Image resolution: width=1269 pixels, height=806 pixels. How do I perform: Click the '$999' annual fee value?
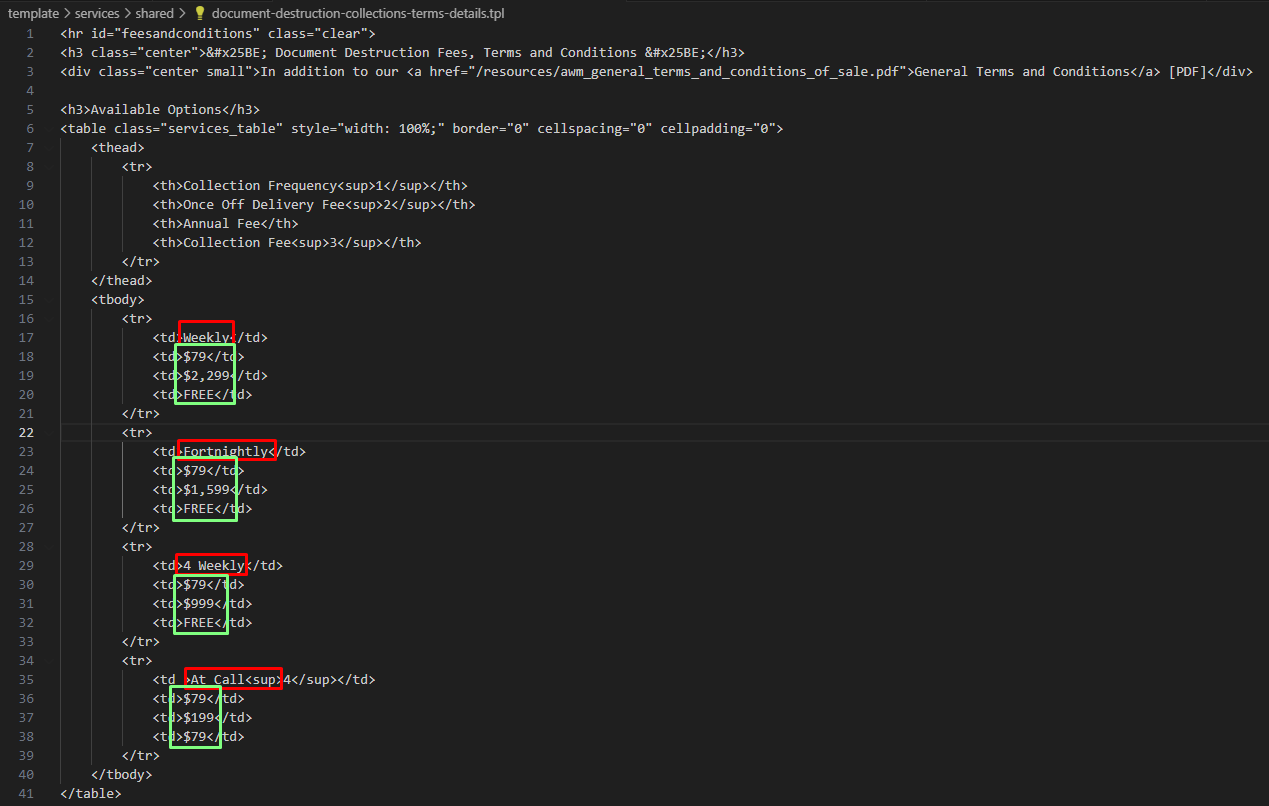point(199,603)
